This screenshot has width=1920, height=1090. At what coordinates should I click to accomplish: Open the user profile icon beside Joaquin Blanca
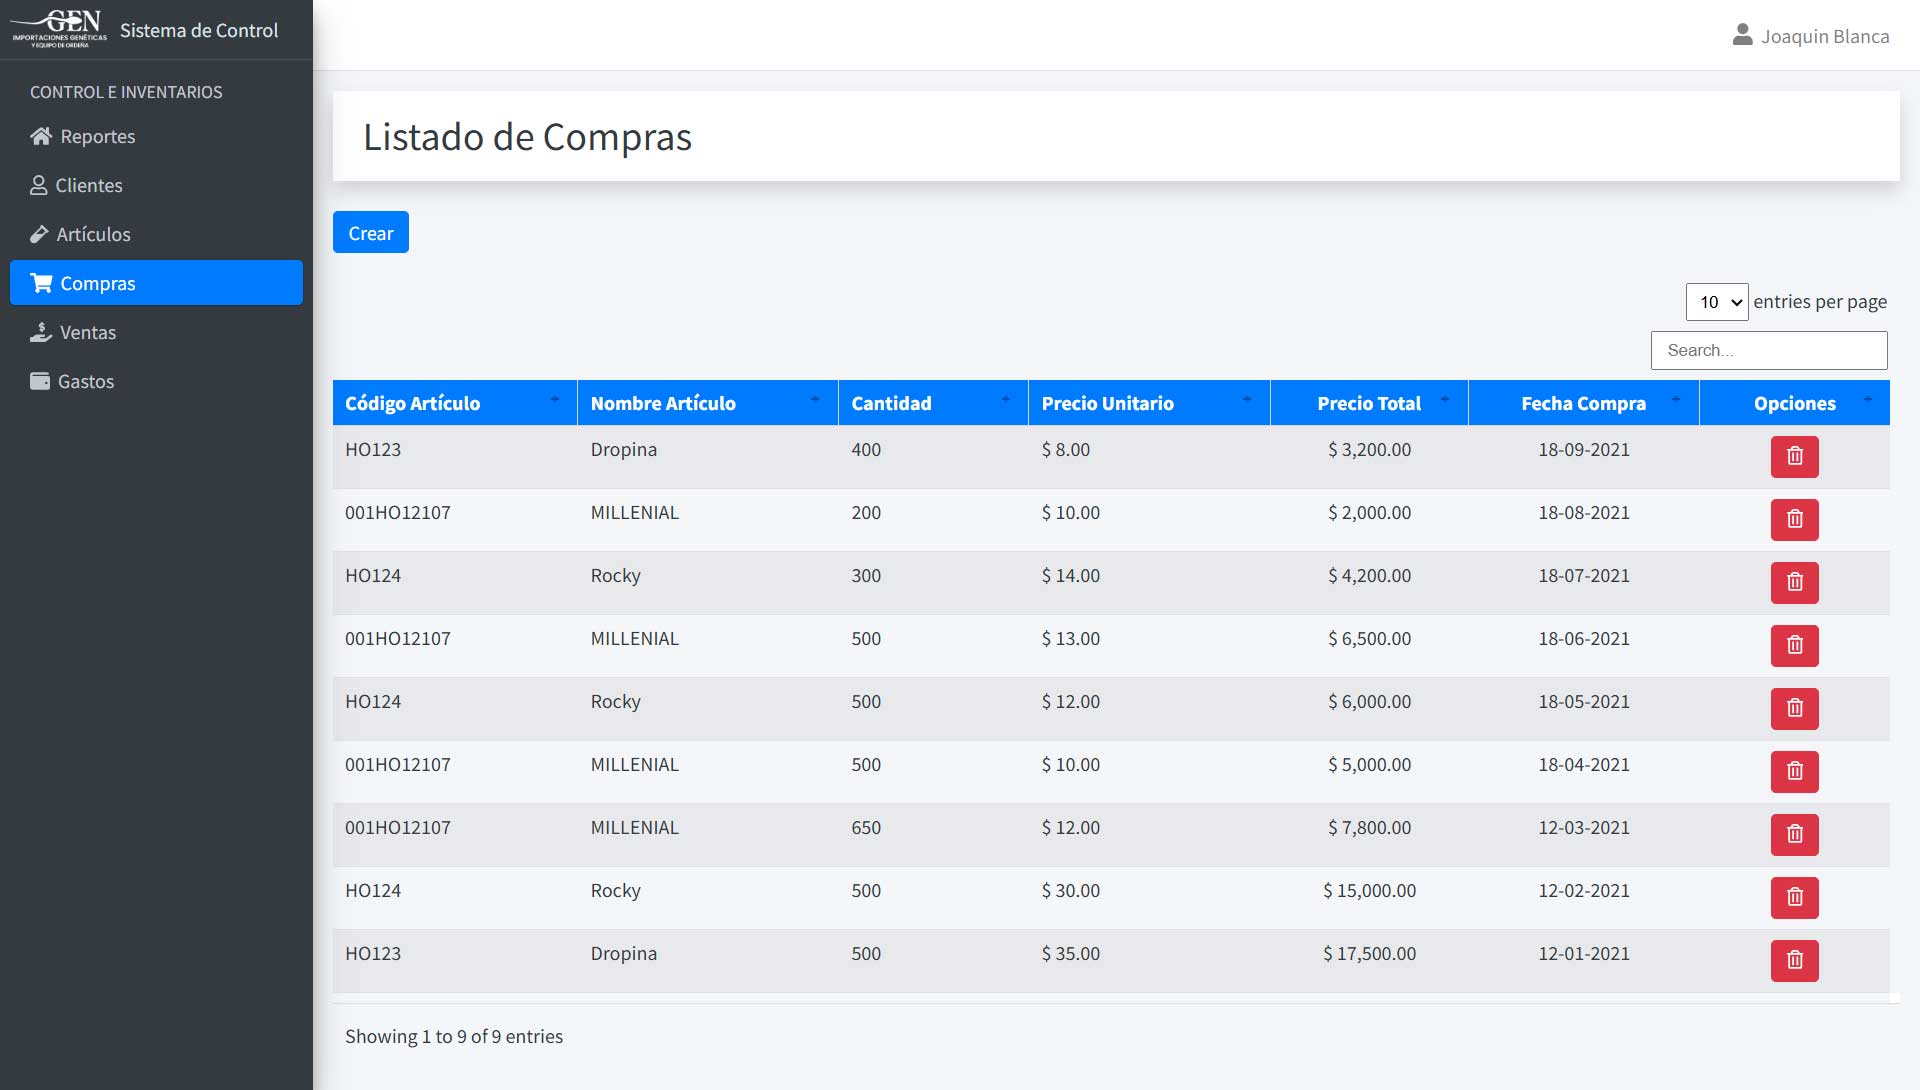[x=1742, y=35]
